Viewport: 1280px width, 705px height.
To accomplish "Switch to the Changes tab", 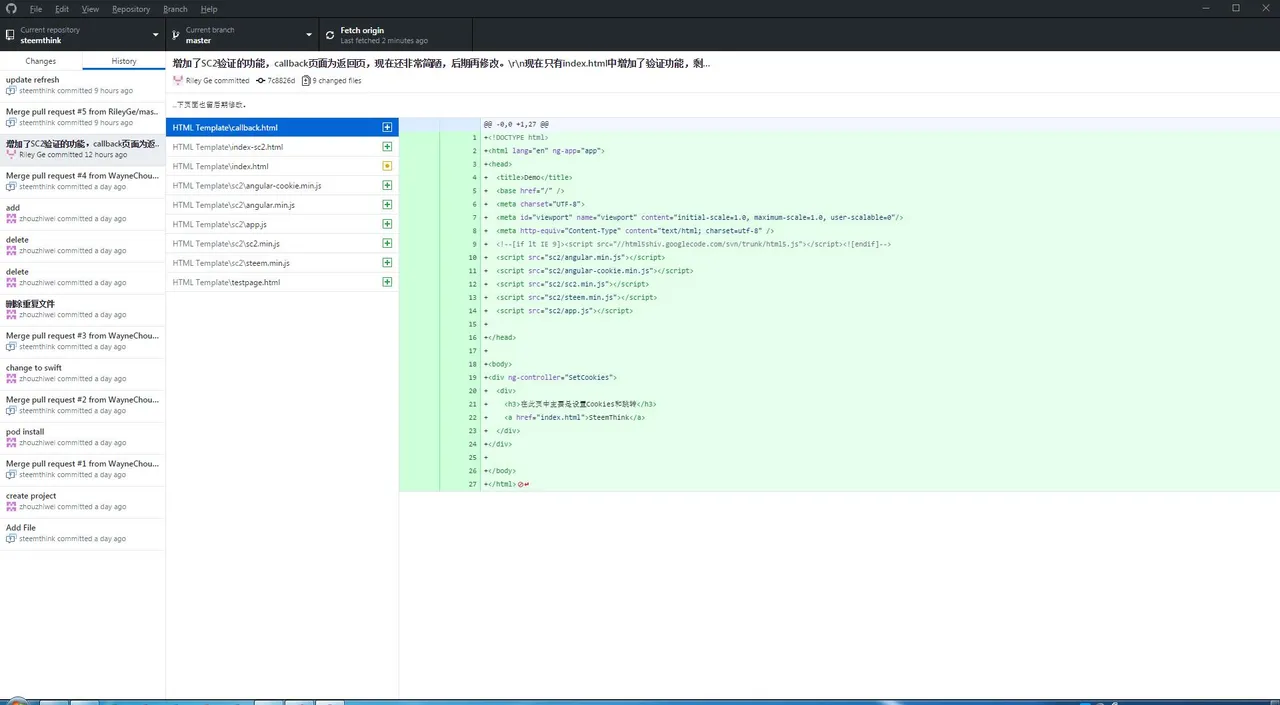I will 41,61.
